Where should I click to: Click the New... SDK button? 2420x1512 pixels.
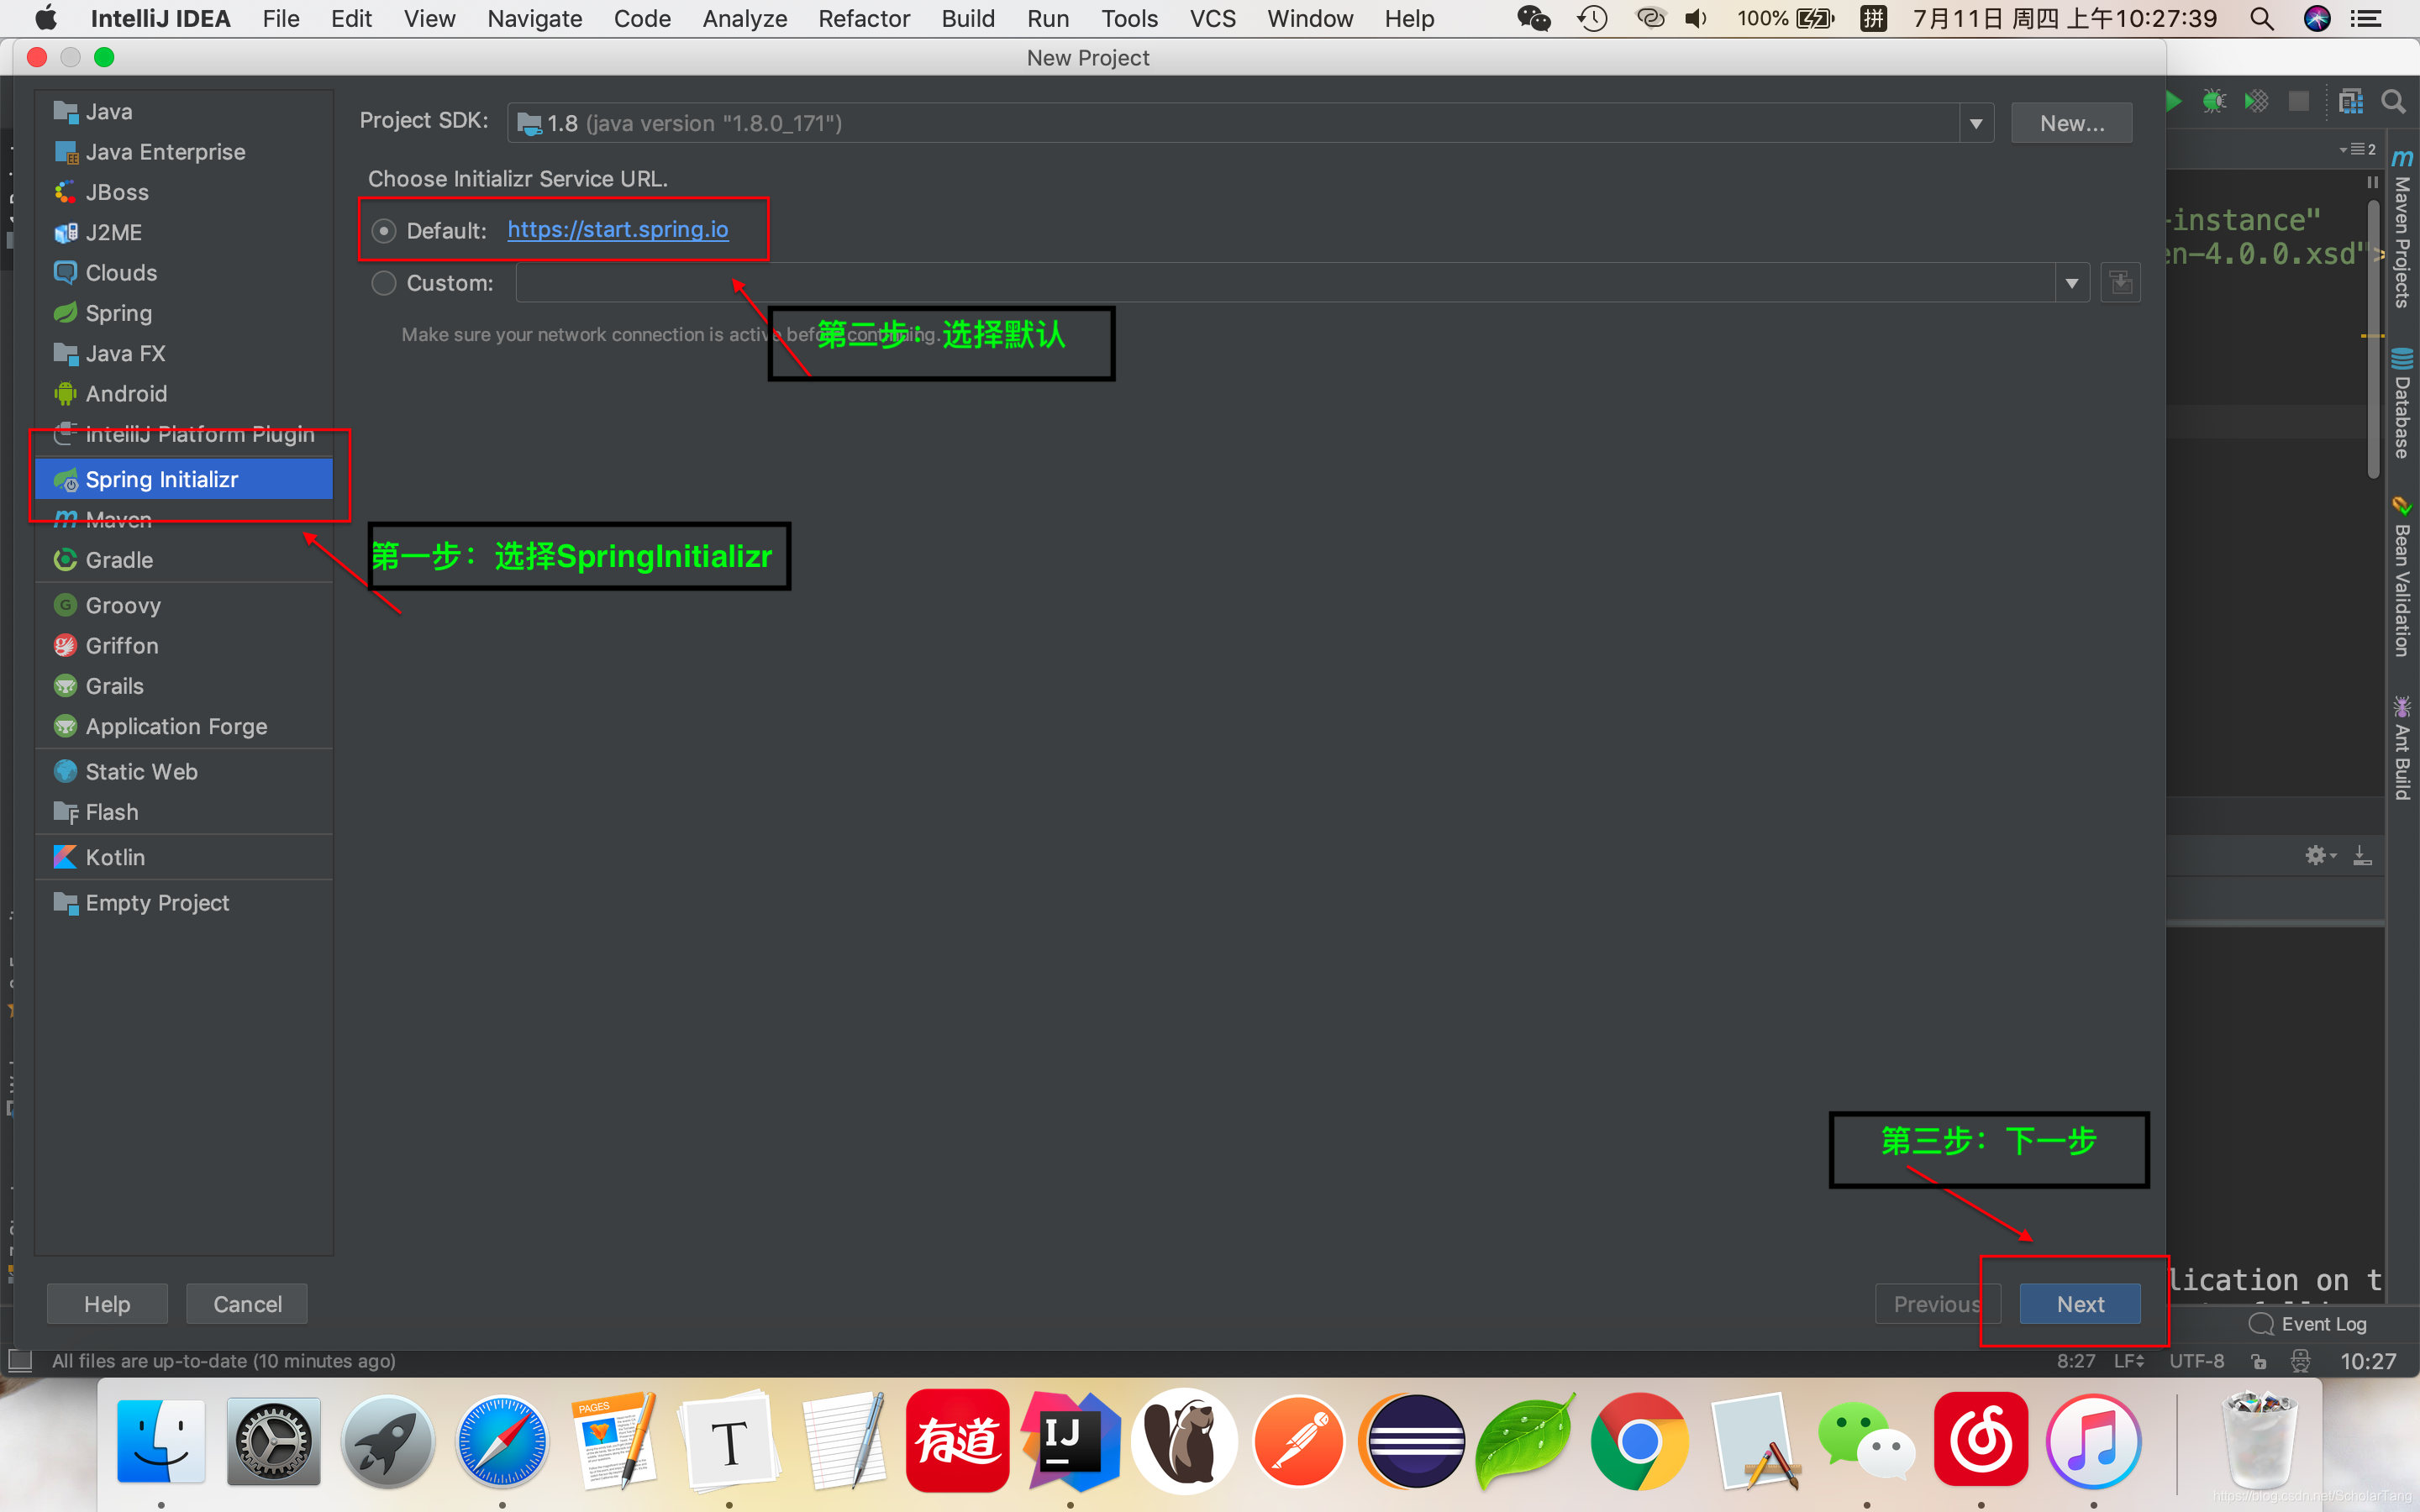pyautogui.click(x=2072, y=123)
